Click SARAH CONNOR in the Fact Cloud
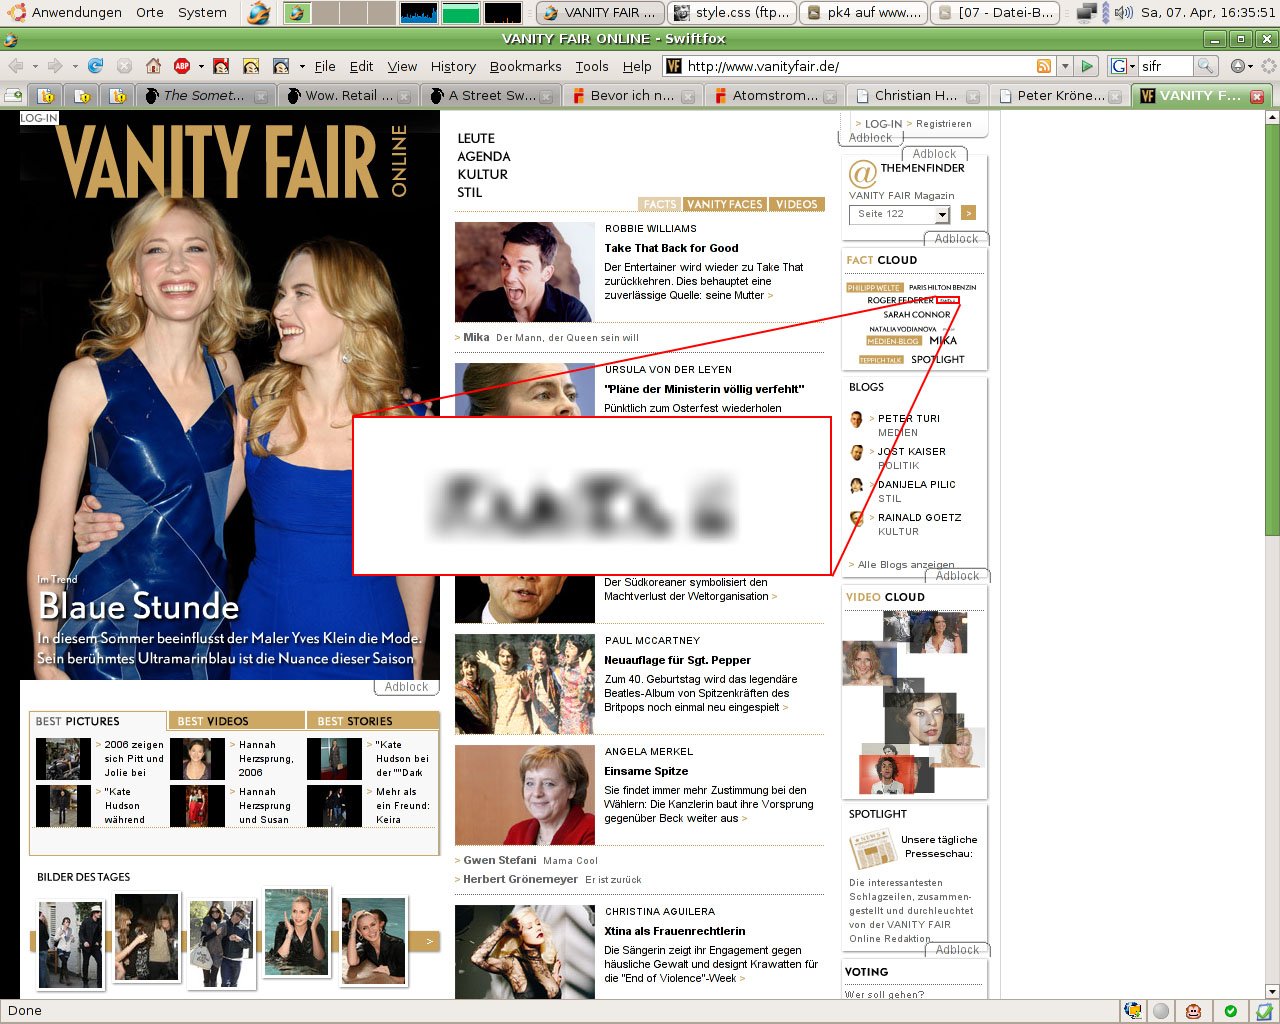Image resolution: width=1280 pixels, height=1024 pixels. click(917, 314)
